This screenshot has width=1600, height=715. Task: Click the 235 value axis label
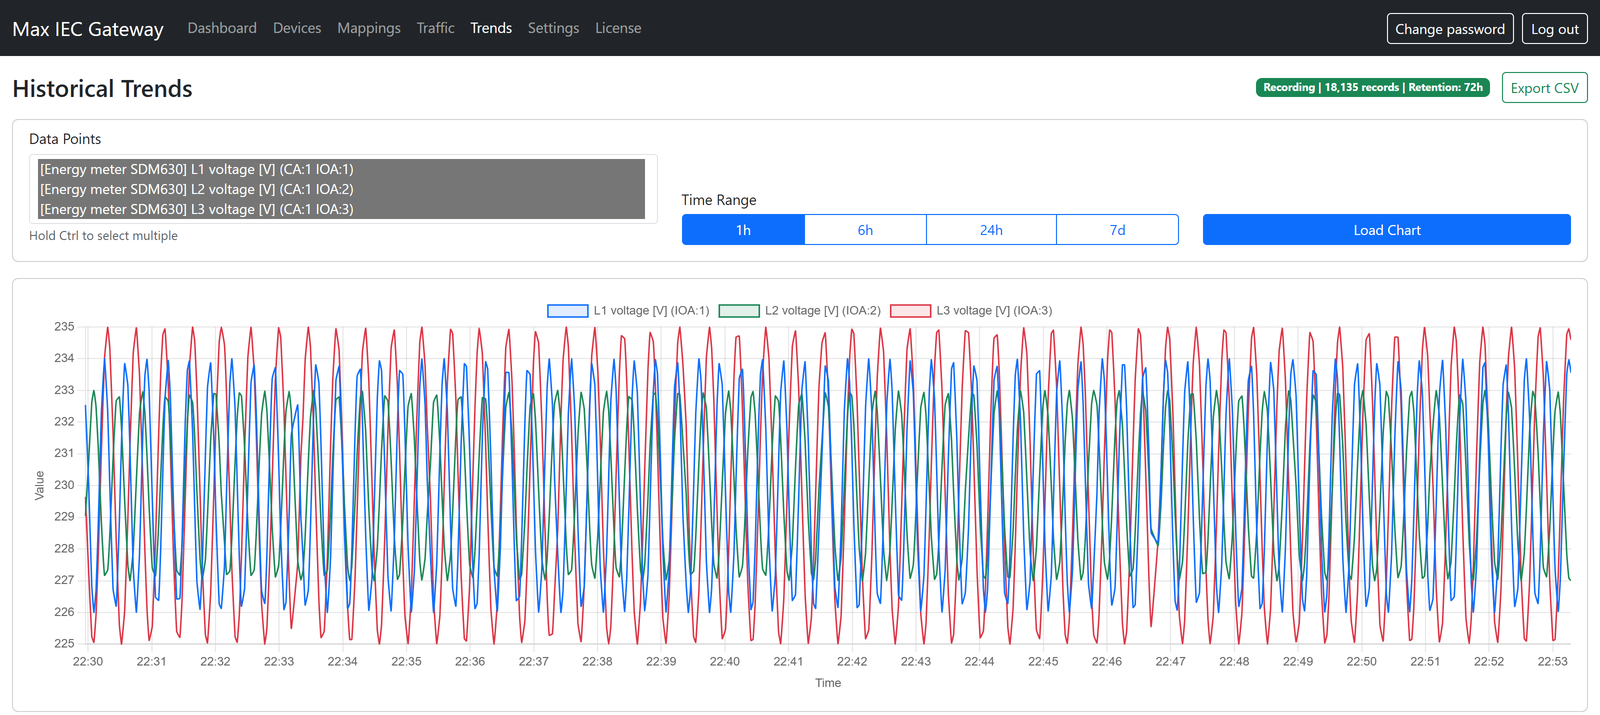(x=64, y=327)
